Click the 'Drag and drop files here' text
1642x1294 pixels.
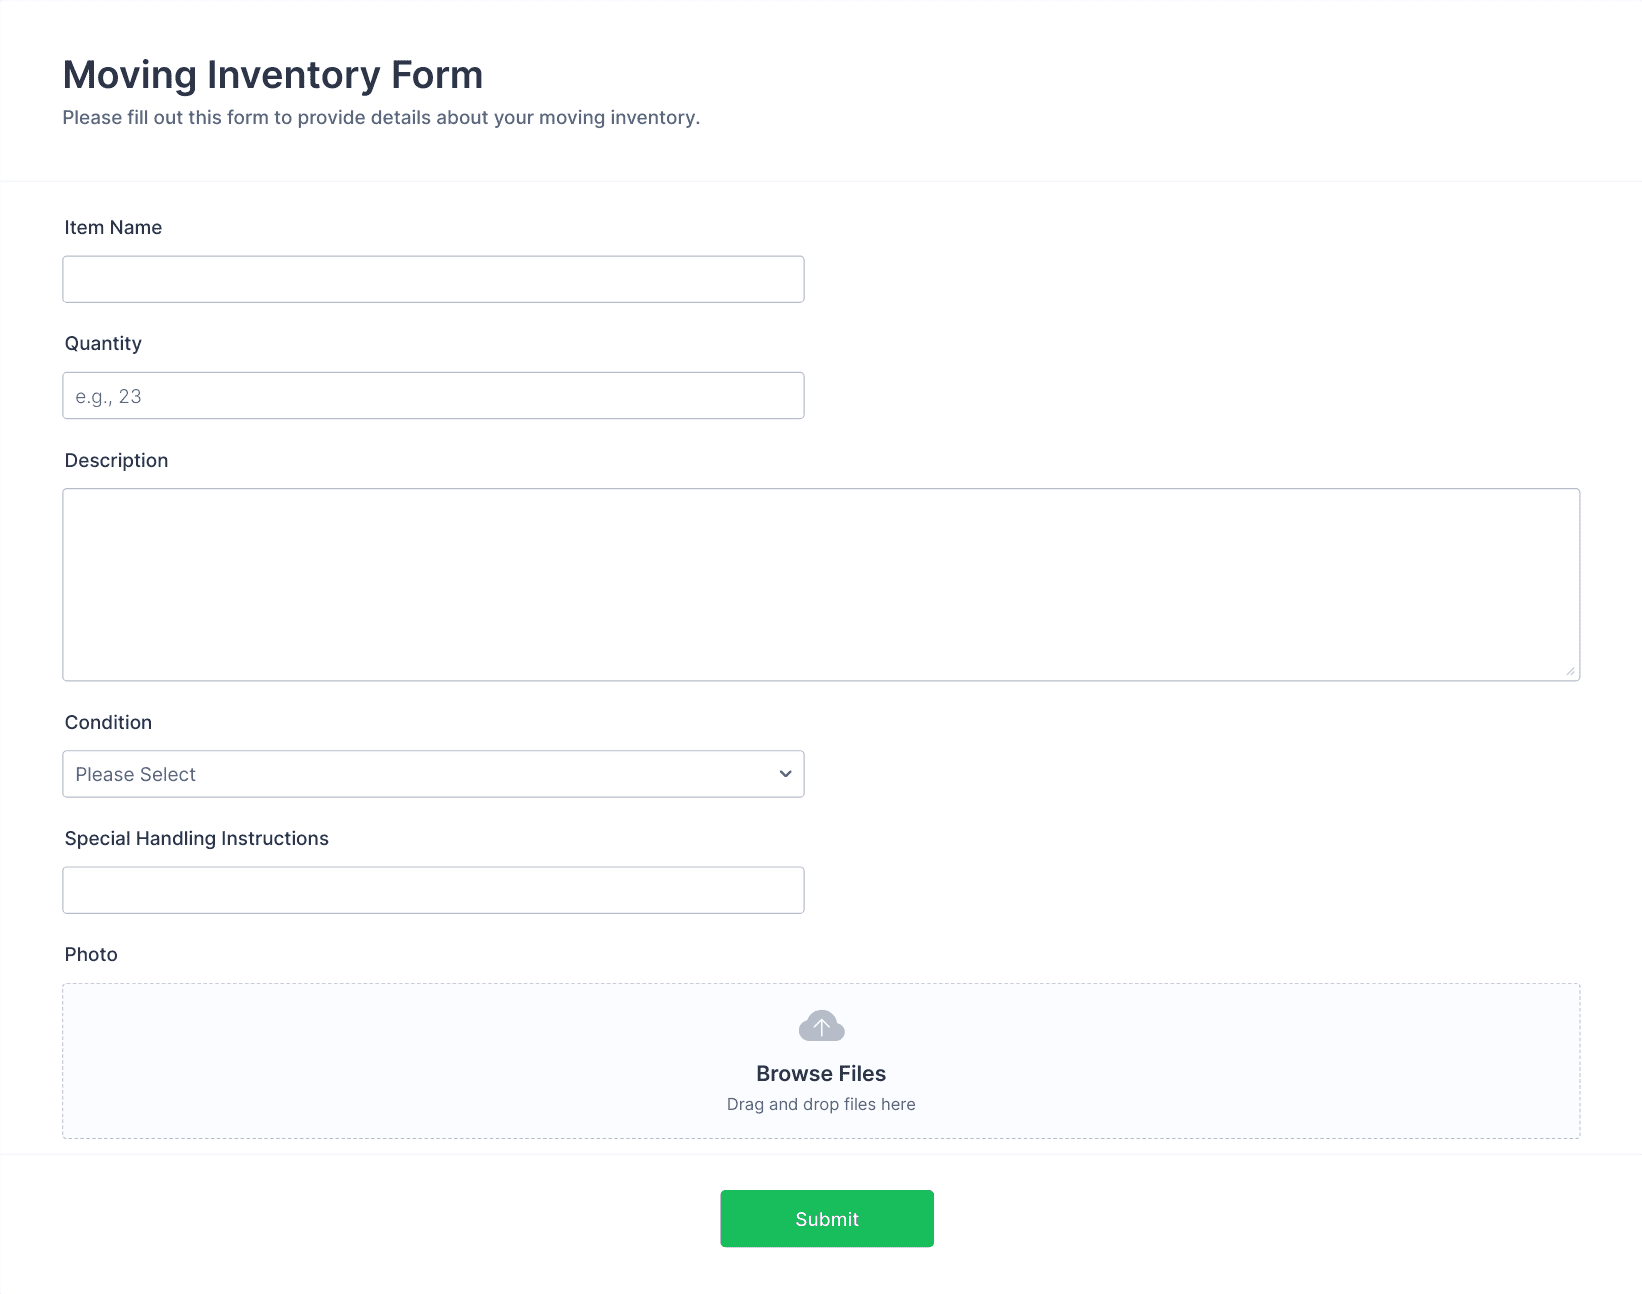[x=821, y=1104]
